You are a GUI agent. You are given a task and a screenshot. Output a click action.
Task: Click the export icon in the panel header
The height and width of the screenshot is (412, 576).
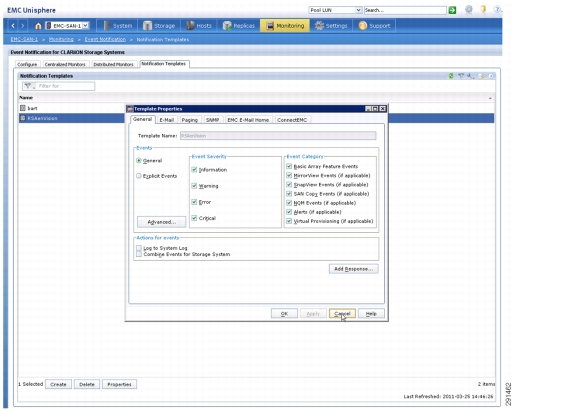pos(482,76)
